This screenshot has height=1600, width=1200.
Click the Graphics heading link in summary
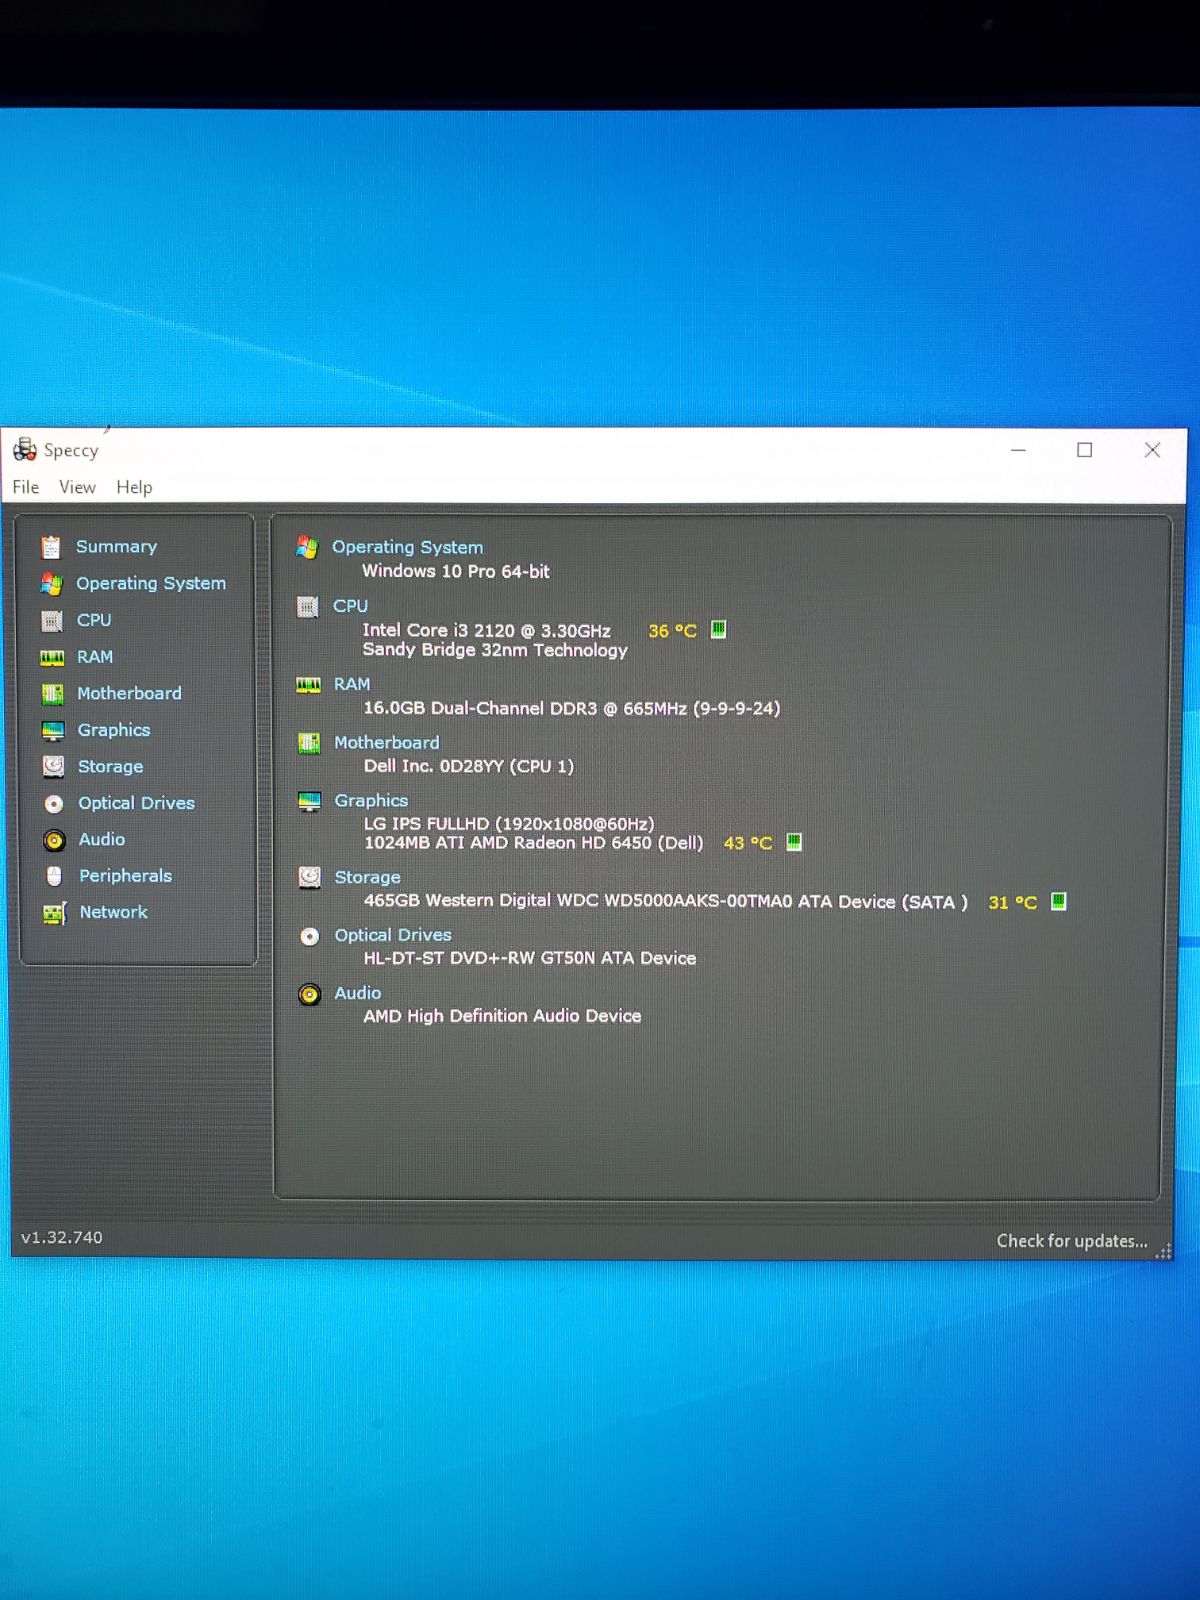[371, 800]
